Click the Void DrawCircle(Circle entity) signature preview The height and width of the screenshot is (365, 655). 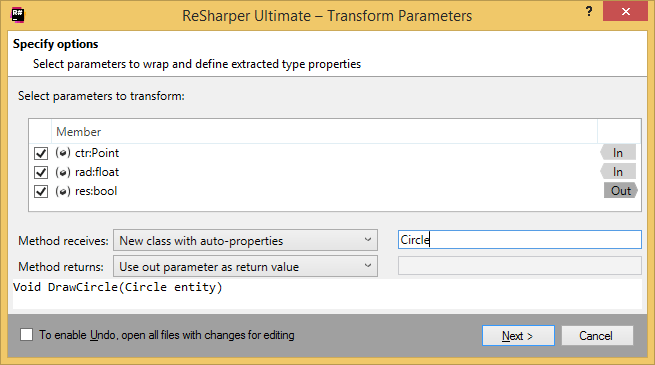[x=117, y=287]
